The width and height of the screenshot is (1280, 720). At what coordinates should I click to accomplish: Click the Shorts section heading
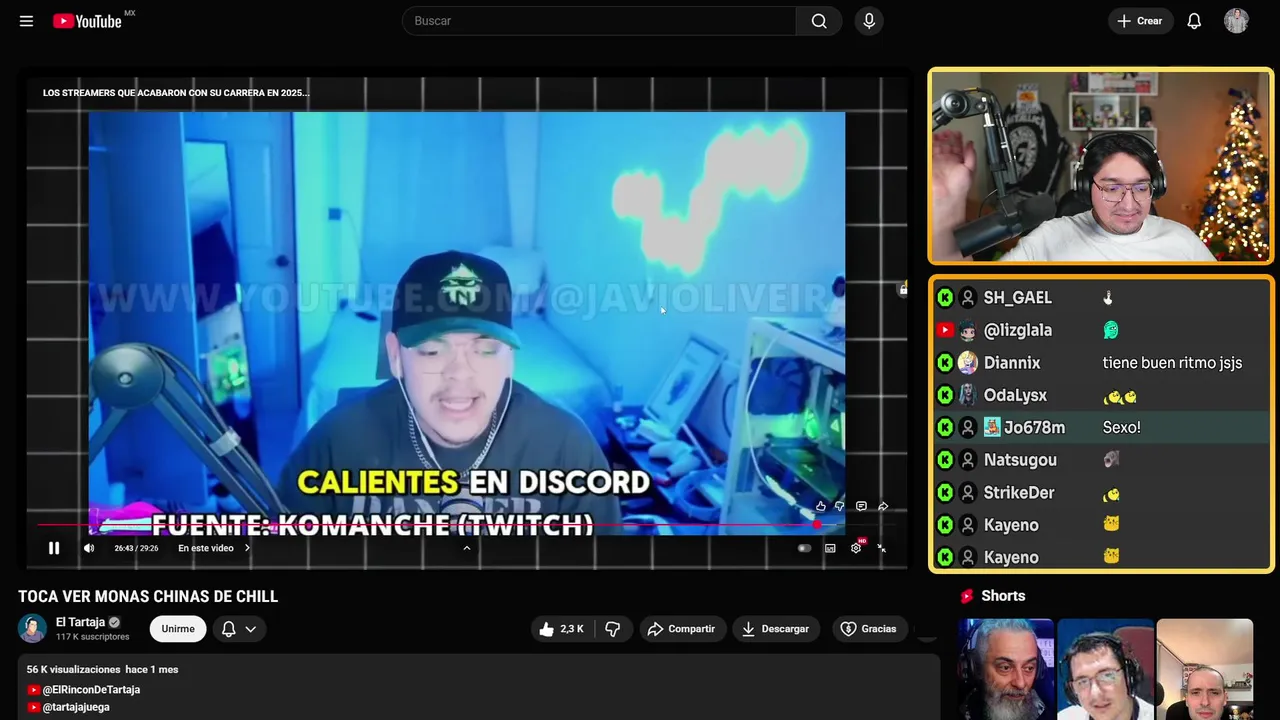(1003, 596)
